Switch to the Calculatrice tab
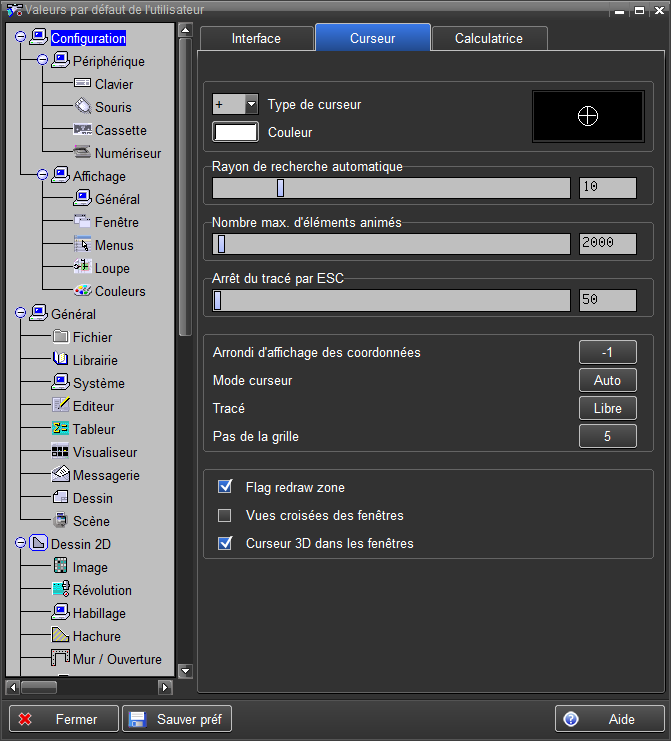This screenshot has width=671, height=741. click(x=488, y=38)
